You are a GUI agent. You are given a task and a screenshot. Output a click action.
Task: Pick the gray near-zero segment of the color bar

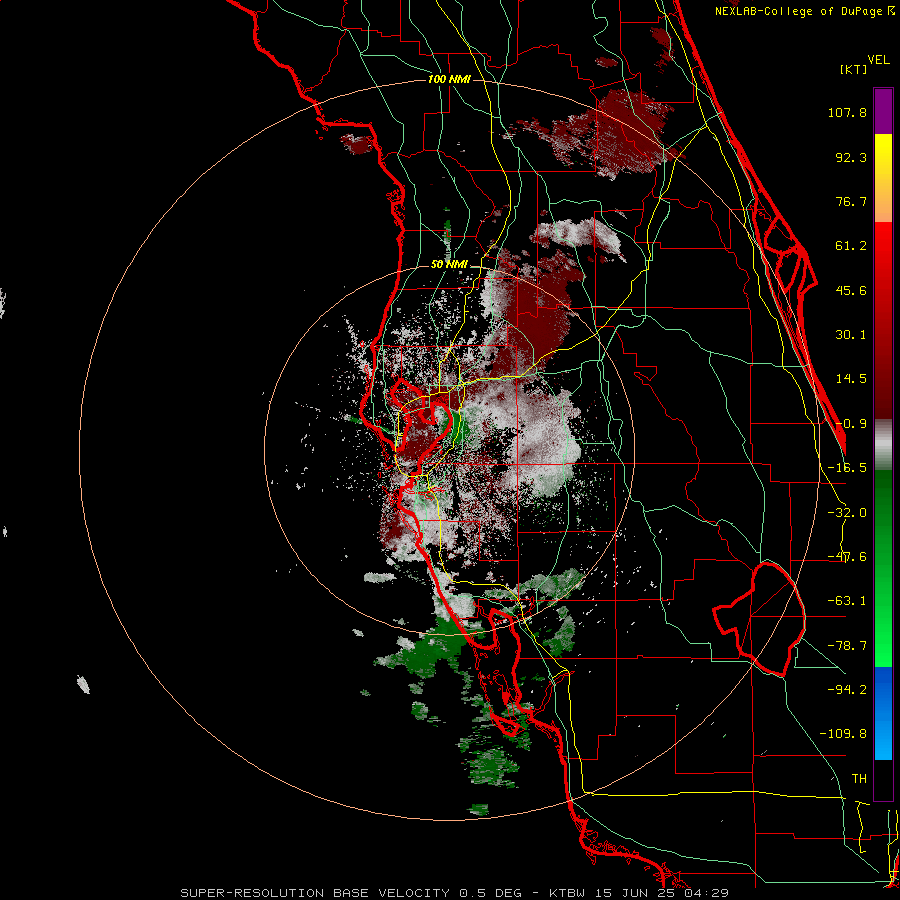tap(883, 445)
